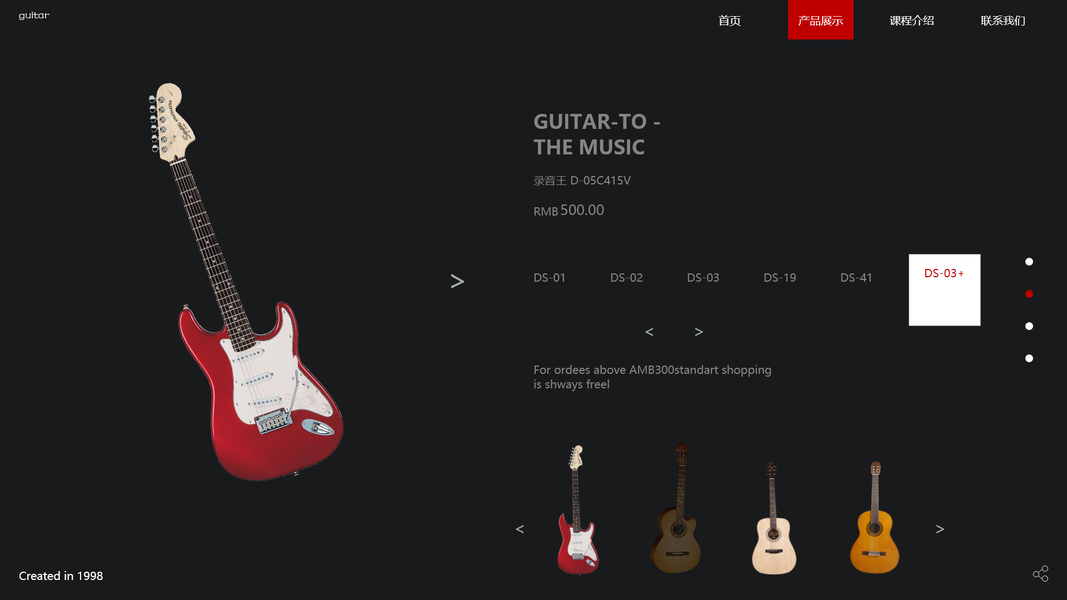
Task: Select the fourth page indicator dot
Action: tap(1029, 359)
